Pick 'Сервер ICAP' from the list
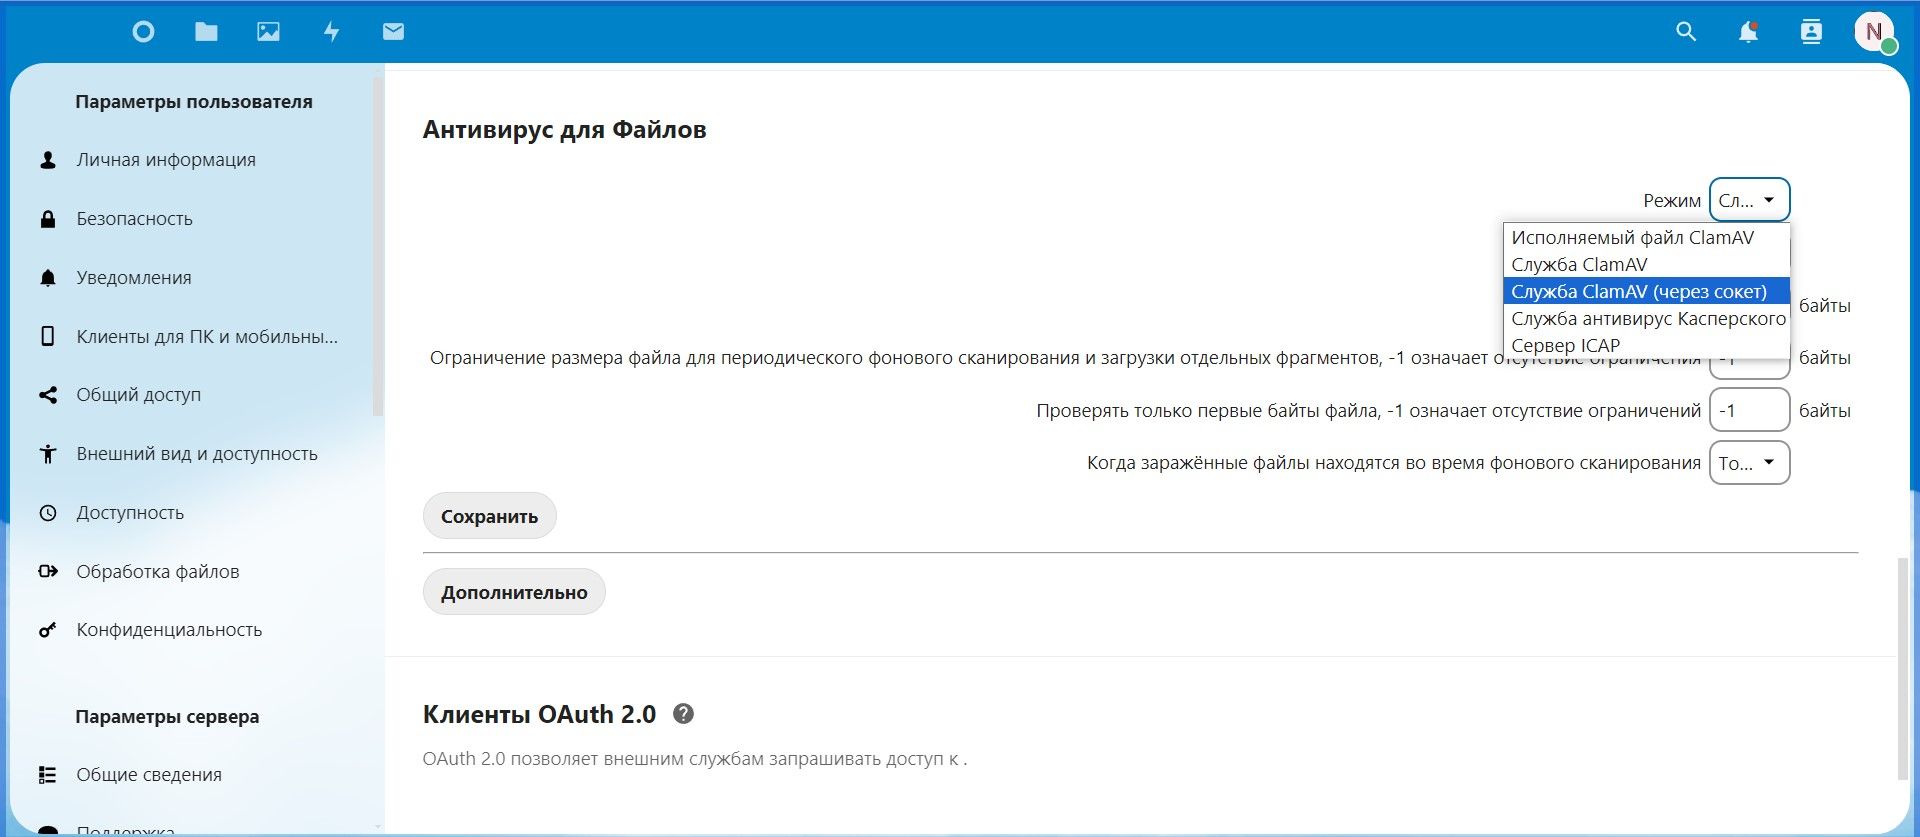 [x=1565, y=345]
